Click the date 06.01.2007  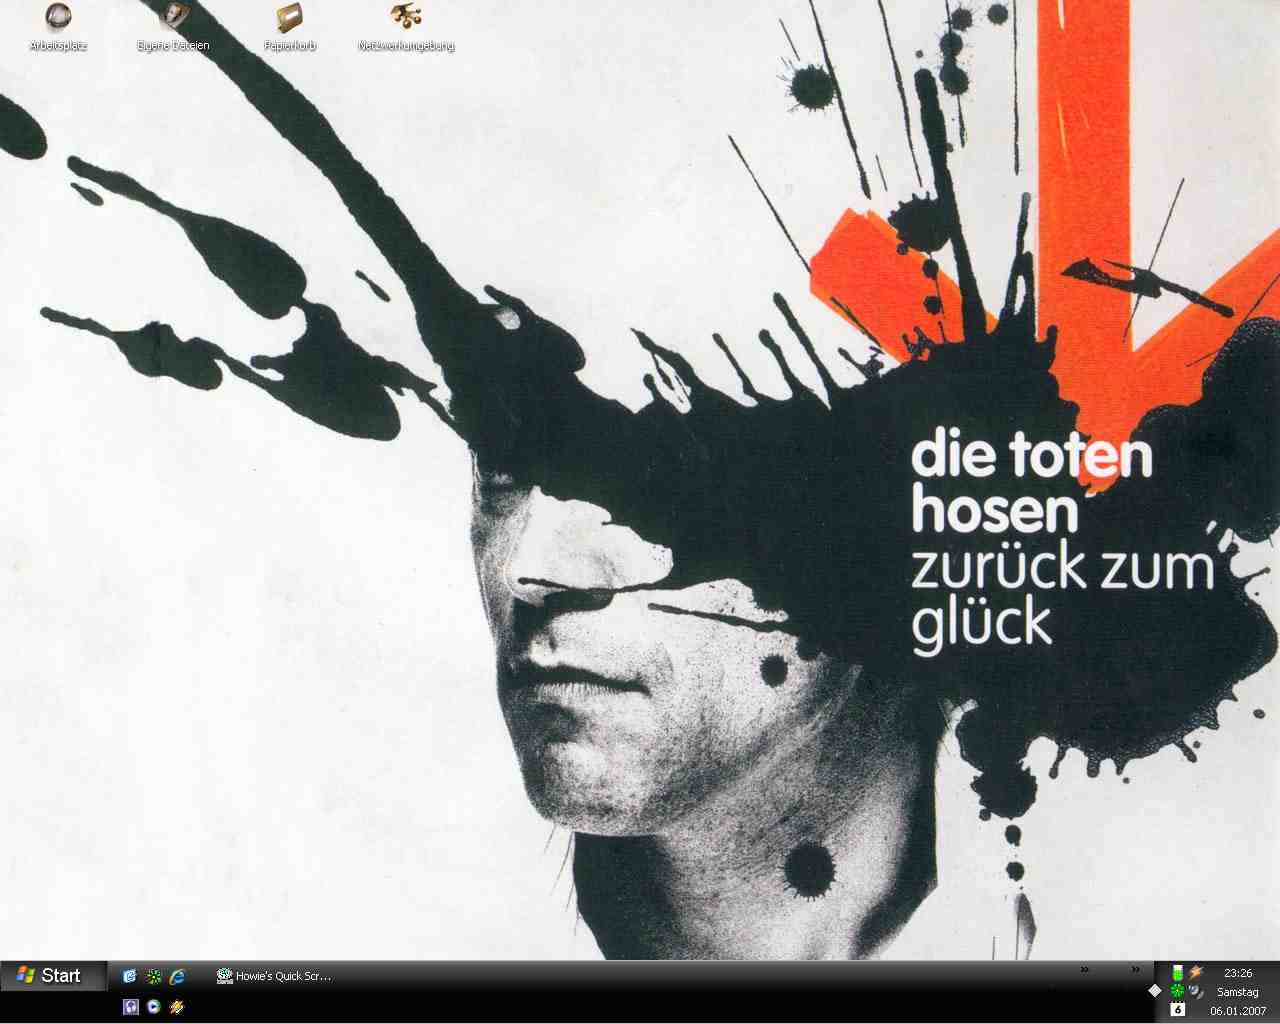pos(1238,1011)
